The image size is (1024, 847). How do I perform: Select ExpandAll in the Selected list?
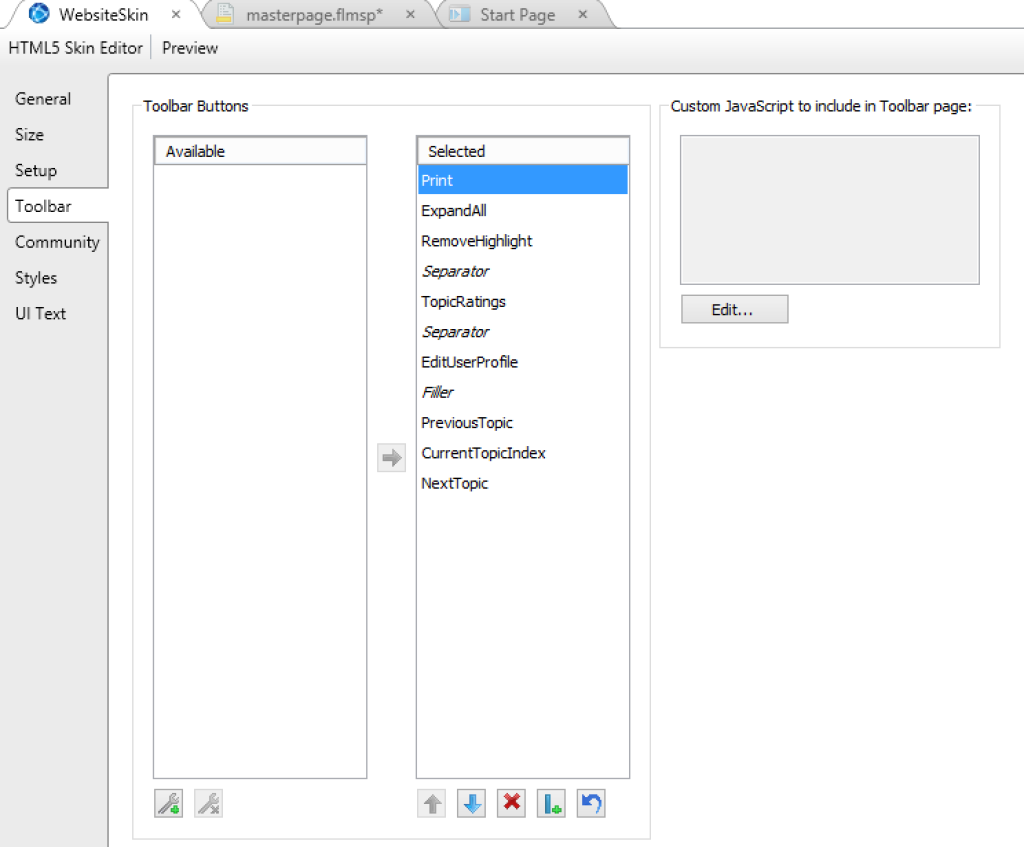pyautogui.click(x=522, y=211)
